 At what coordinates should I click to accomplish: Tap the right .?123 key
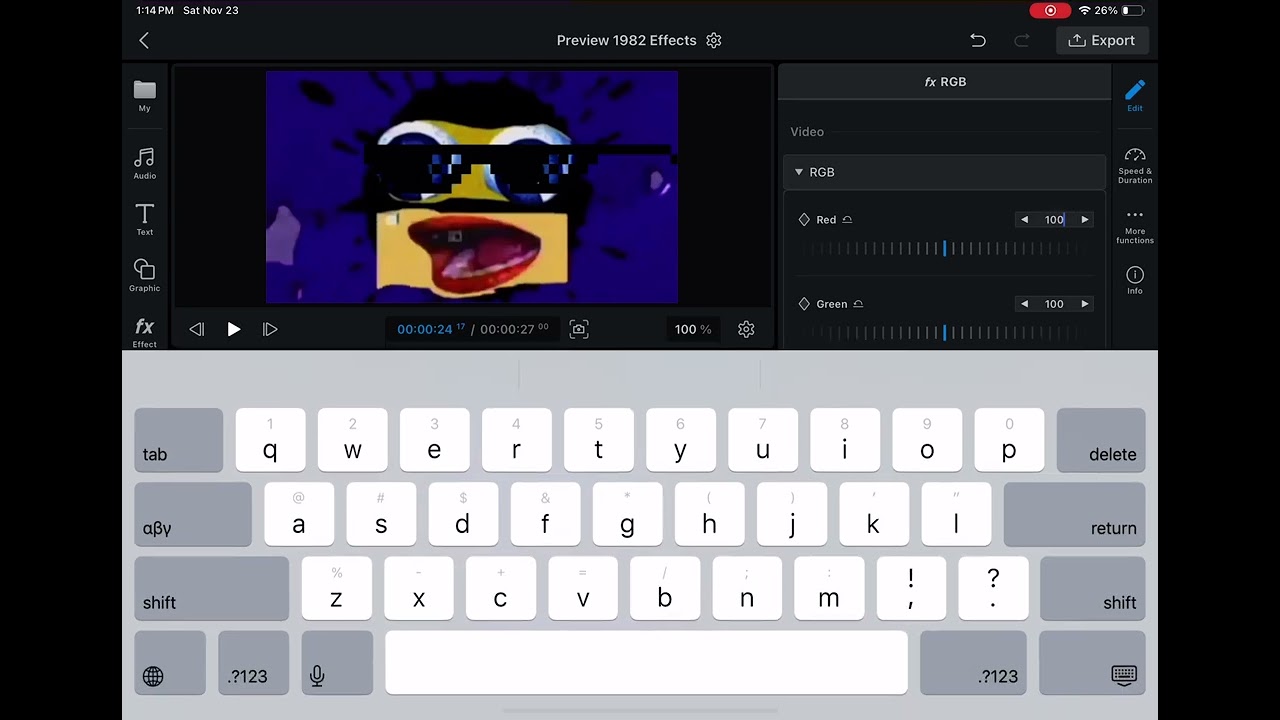[x=973, y=662]
